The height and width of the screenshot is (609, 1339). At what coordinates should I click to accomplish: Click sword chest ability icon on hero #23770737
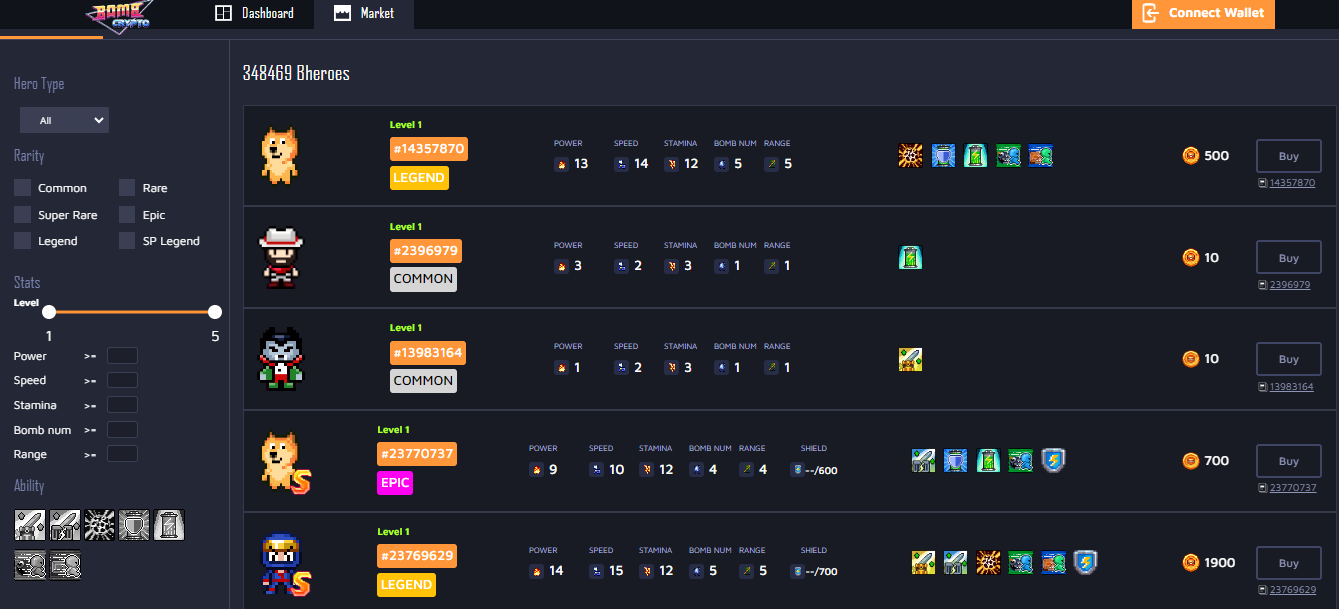coord(923,461)
